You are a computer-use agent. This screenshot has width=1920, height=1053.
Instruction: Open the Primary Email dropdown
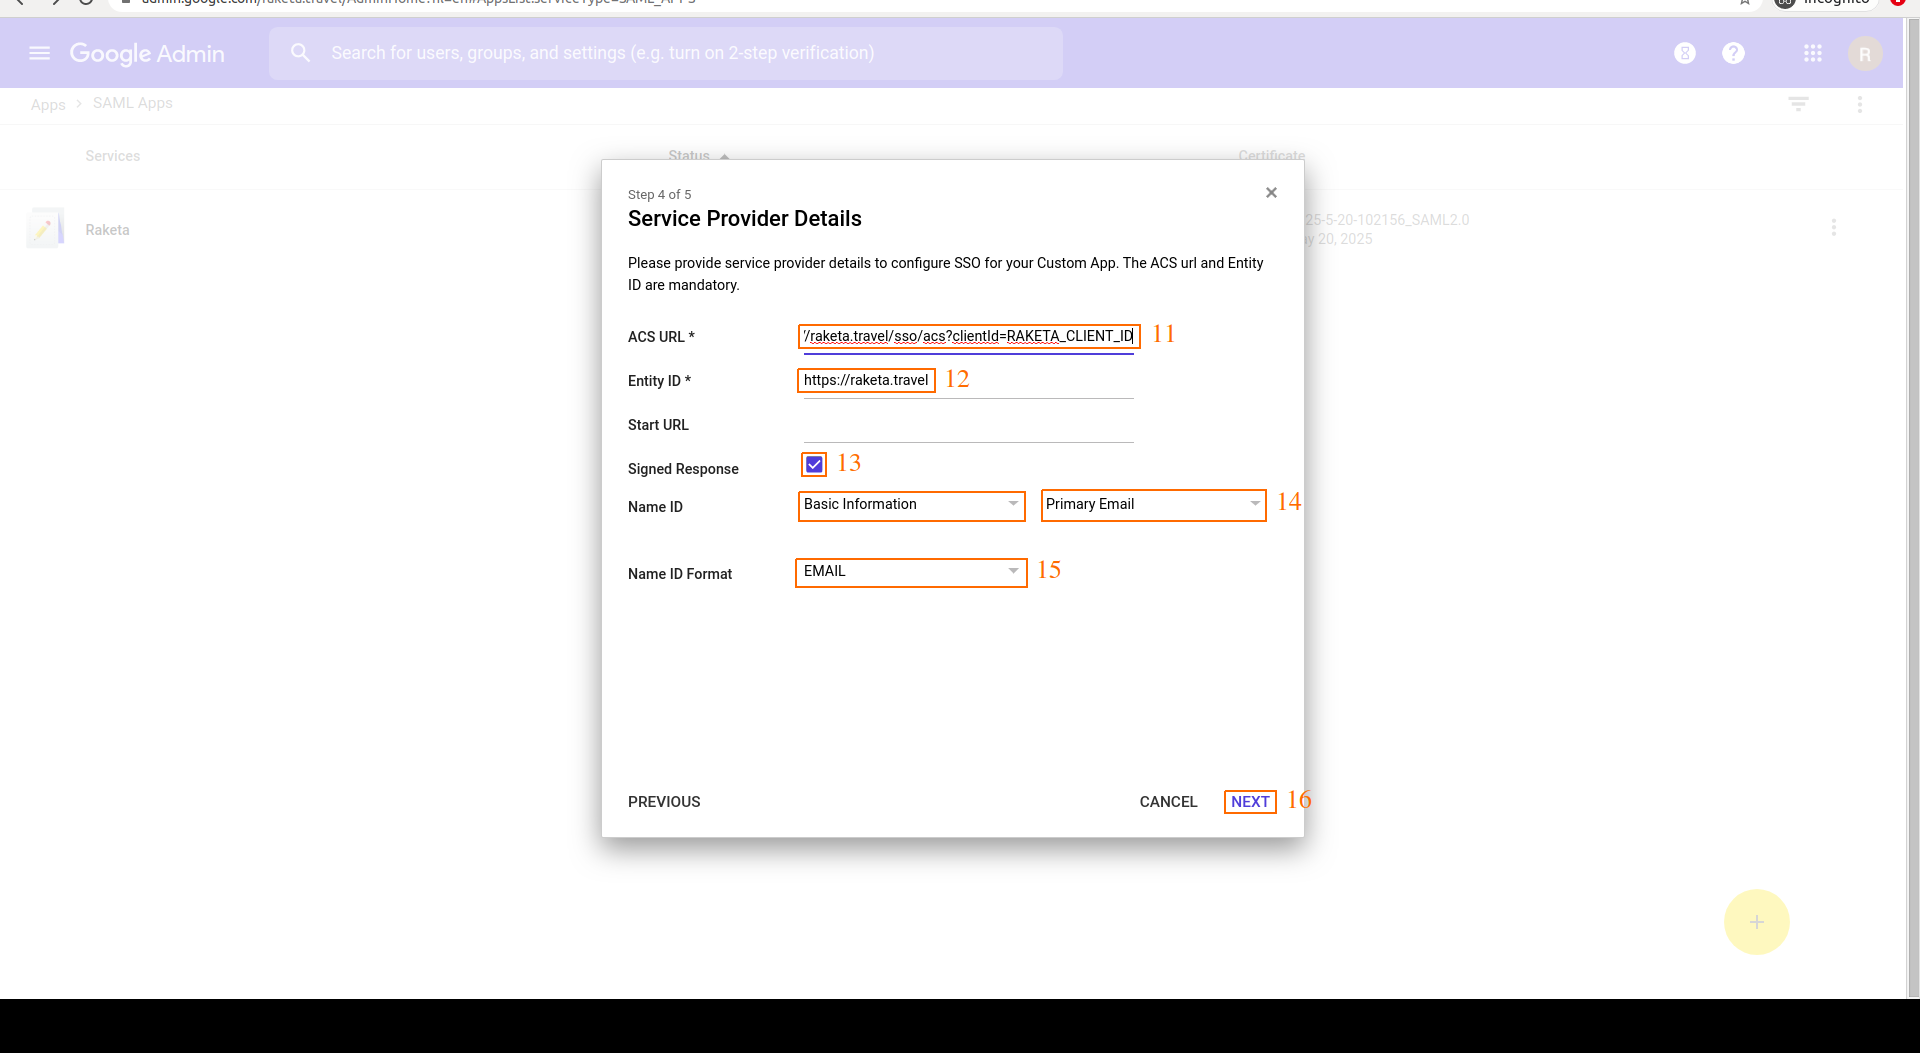click(x=1153, y=505)
